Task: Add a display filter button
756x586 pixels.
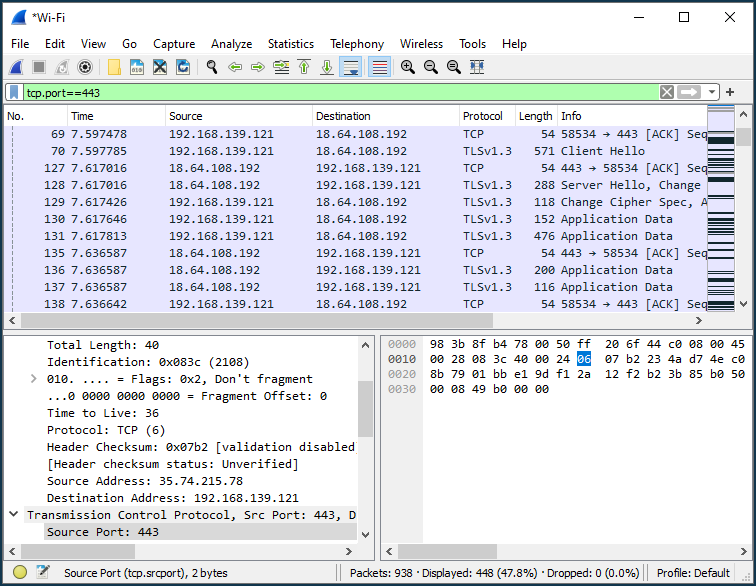Action: point(730,92)
